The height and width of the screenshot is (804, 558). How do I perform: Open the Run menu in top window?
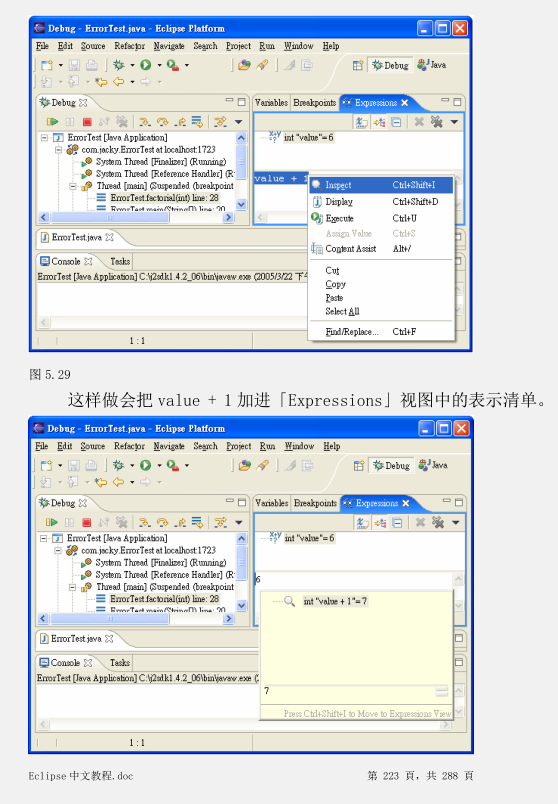[267, 46]
